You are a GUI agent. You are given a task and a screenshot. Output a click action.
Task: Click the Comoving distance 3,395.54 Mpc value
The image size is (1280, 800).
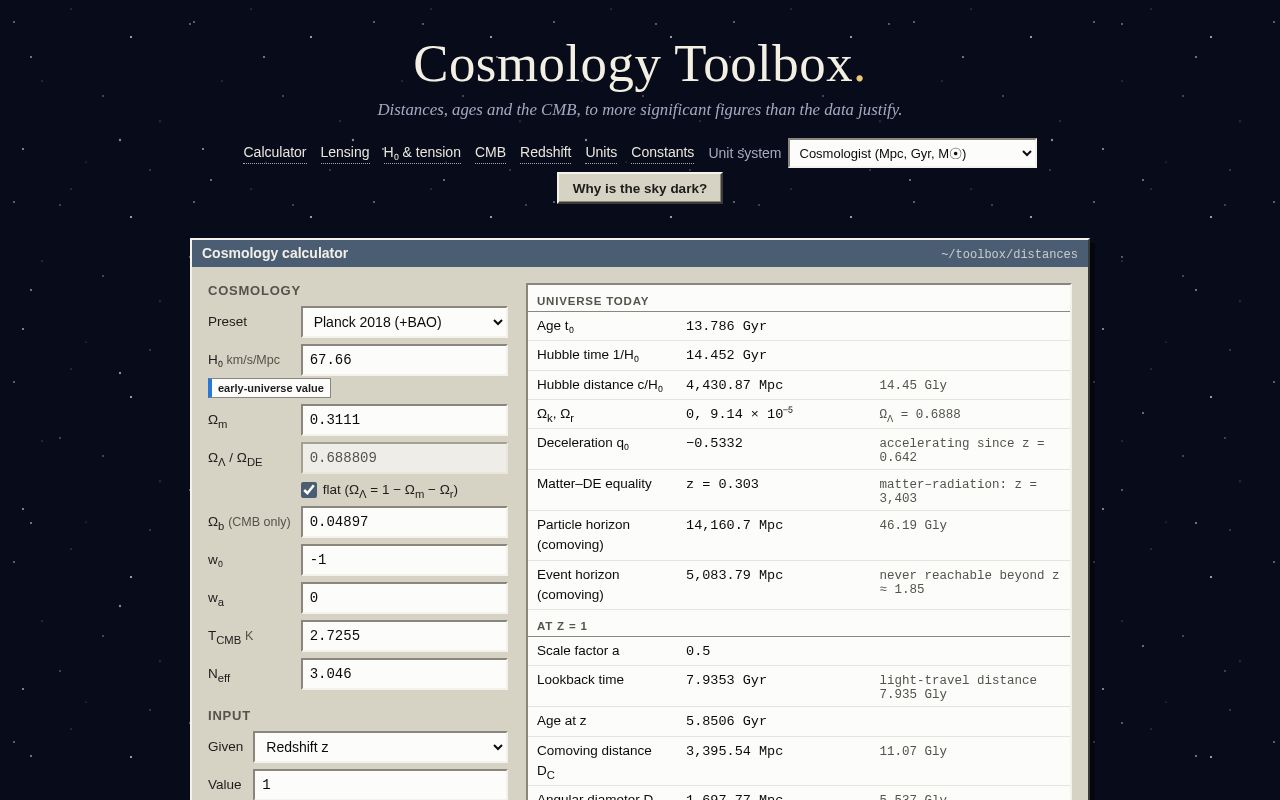[734, 751]
